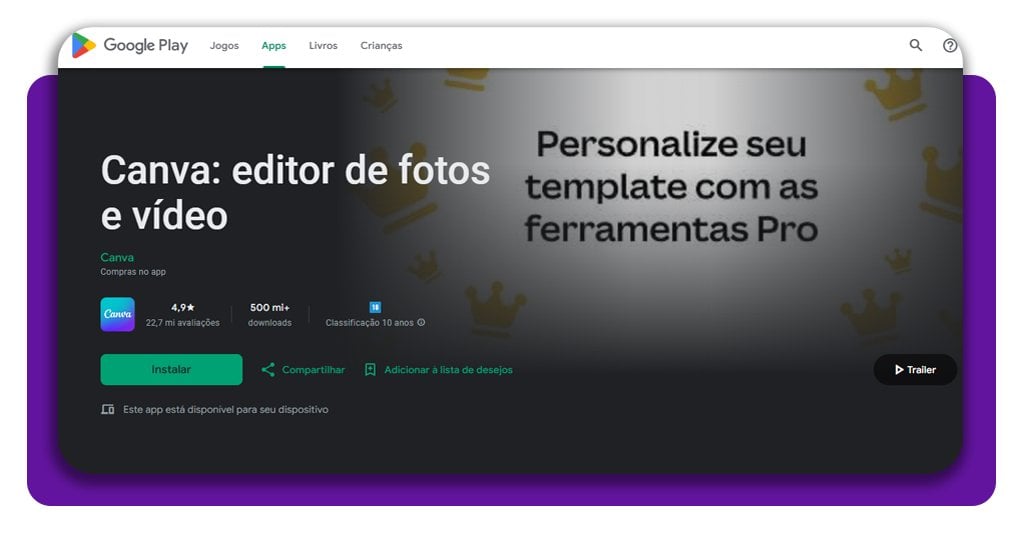Open the Canva developer link
1024x536 pixels.
pos(117,257)
